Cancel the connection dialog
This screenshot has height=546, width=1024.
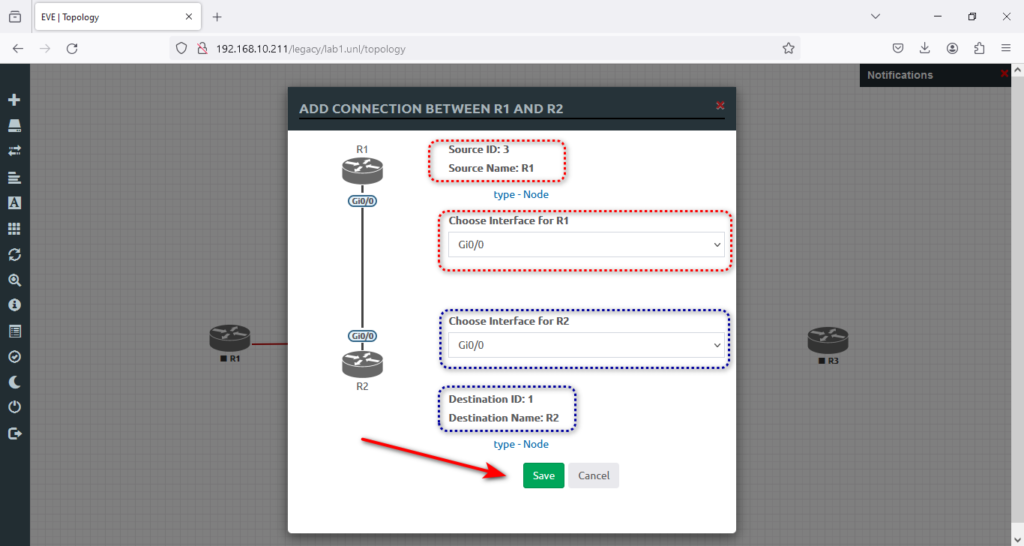point(594,475)
